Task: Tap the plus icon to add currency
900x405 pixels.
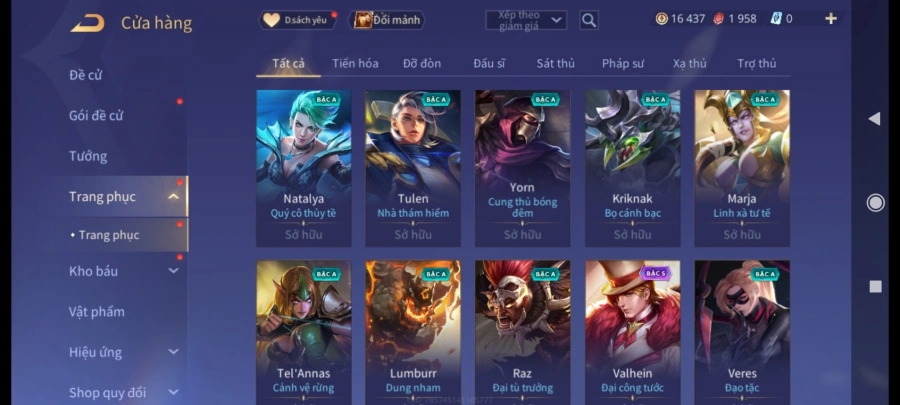Action: point(831,19)
